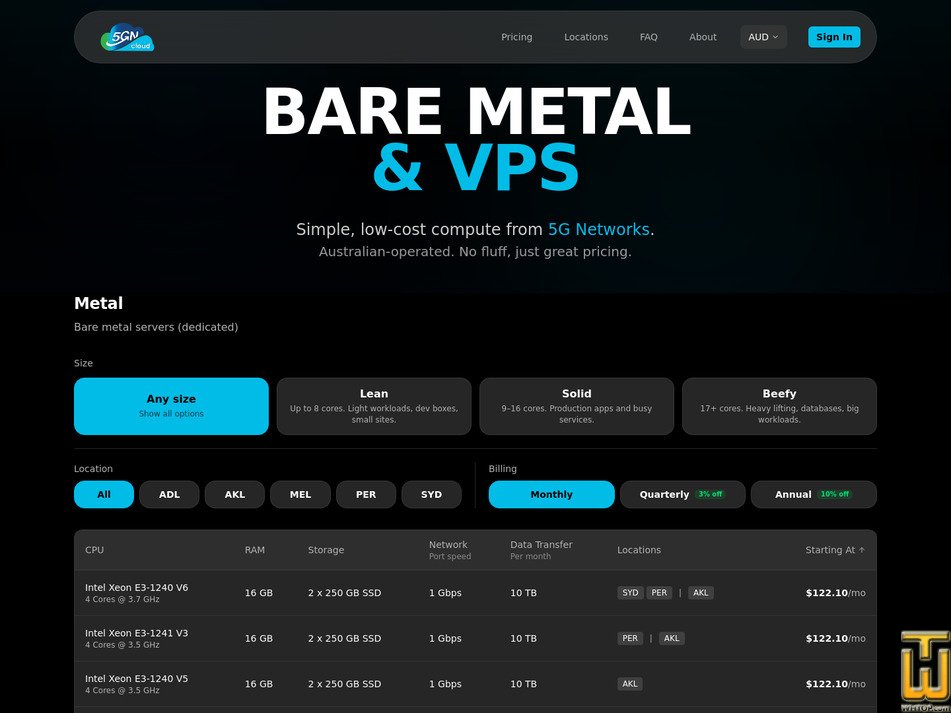
Task: Filter by SYD location
Action: [x=431, y=495]
